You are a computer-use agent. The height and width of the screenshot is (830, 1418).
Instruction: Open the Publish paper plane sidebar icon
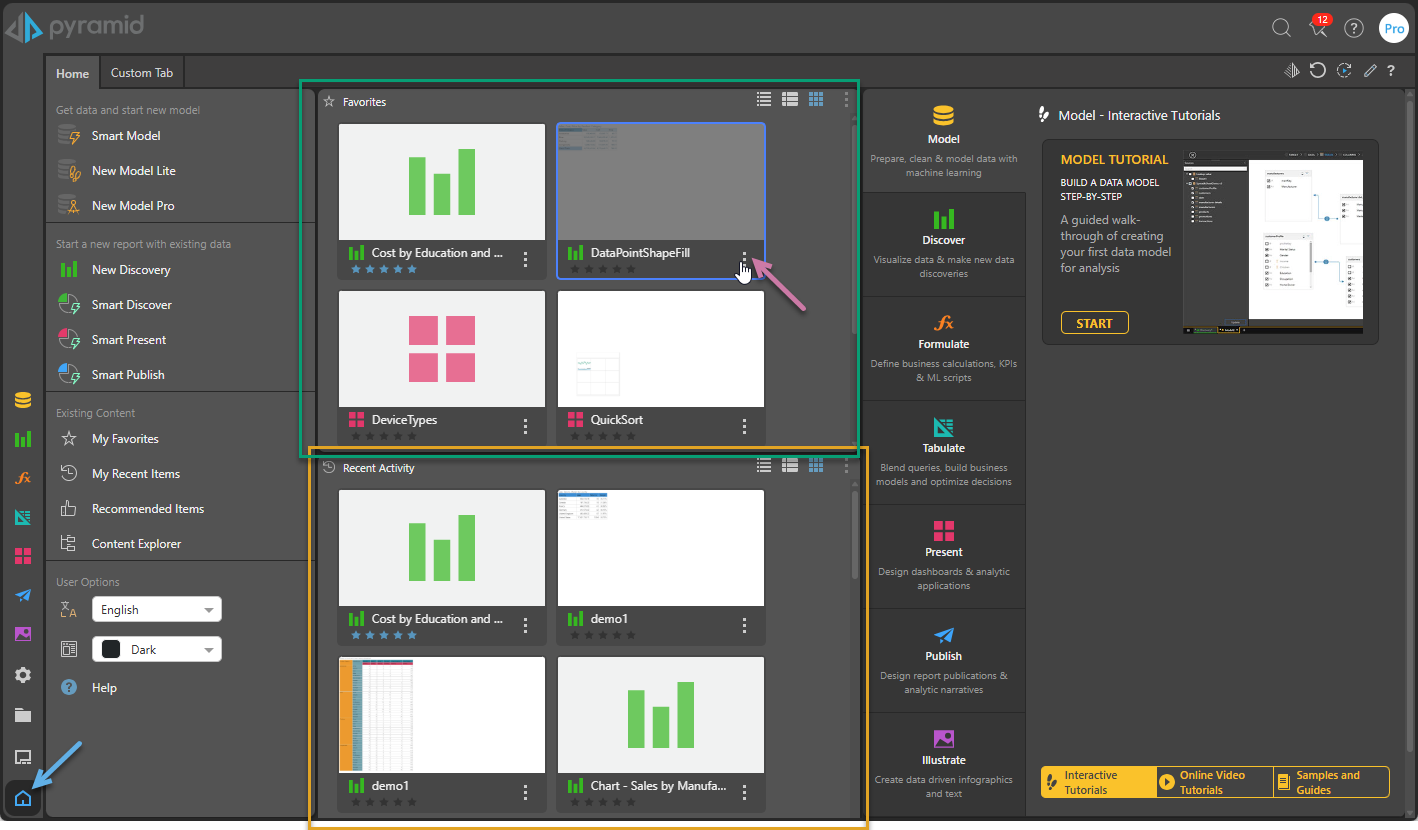pos(23,595)
